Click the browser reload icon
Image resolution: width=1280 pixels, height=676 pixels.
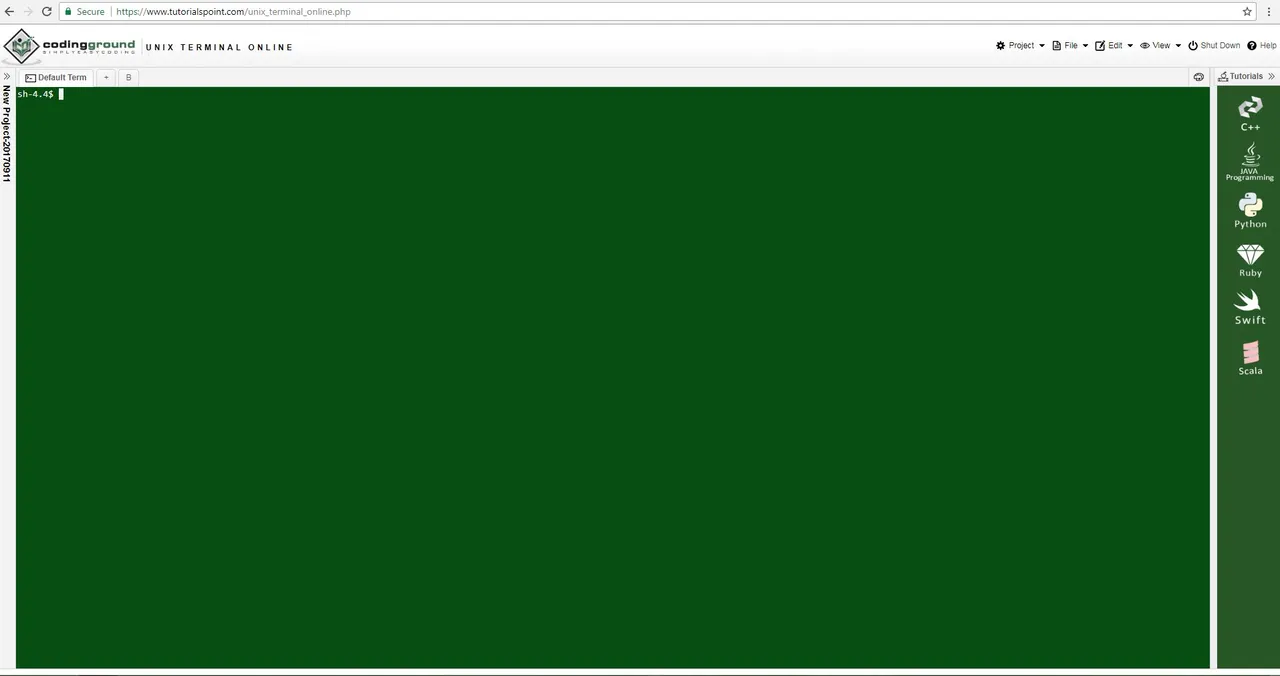tap(46, 12)
